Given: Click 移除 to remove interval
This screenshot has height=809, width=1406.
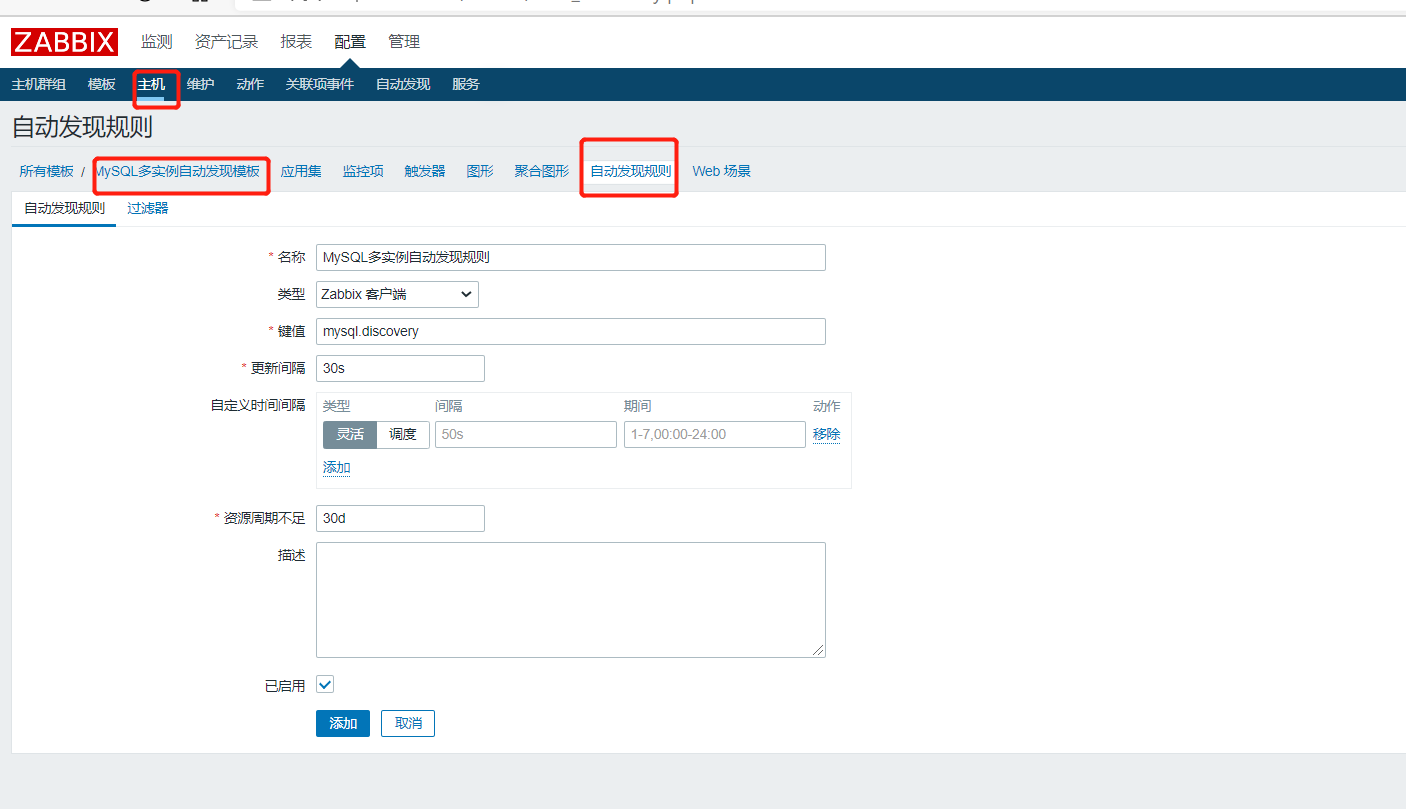Looking at the screenshot, I should coord(827,434).
